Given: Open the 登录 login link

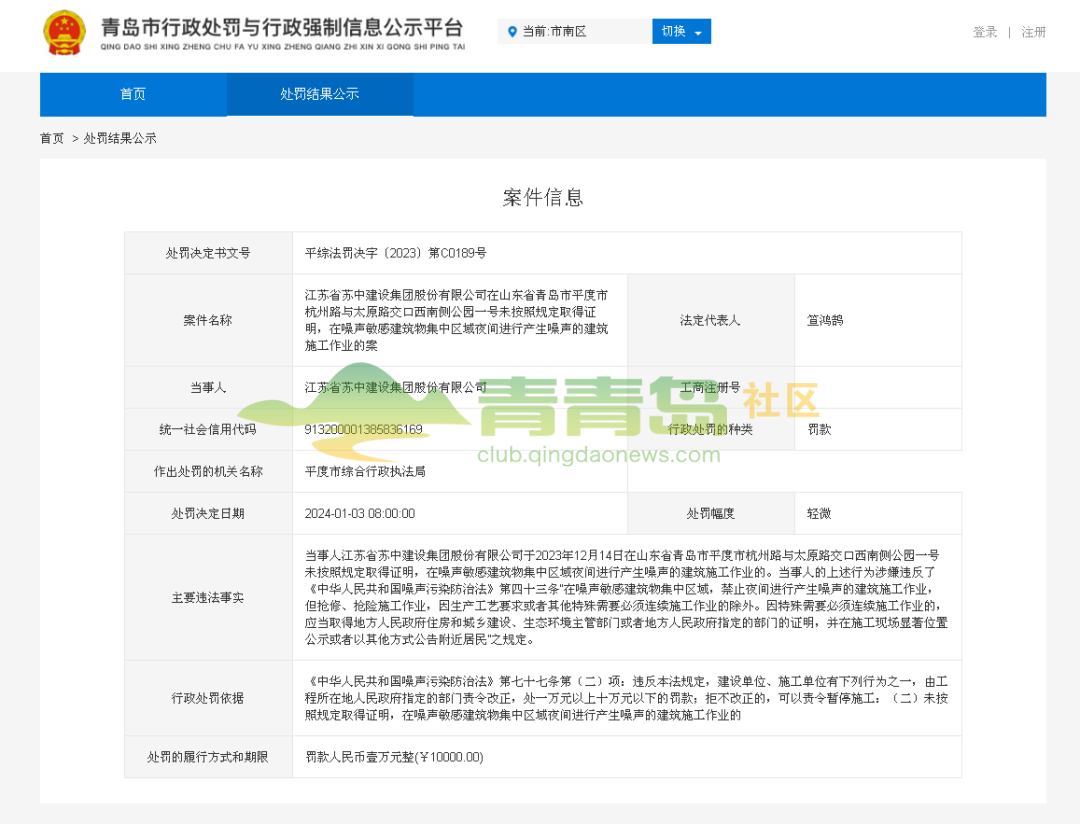Looking at the screenshot, I should 984,32.
